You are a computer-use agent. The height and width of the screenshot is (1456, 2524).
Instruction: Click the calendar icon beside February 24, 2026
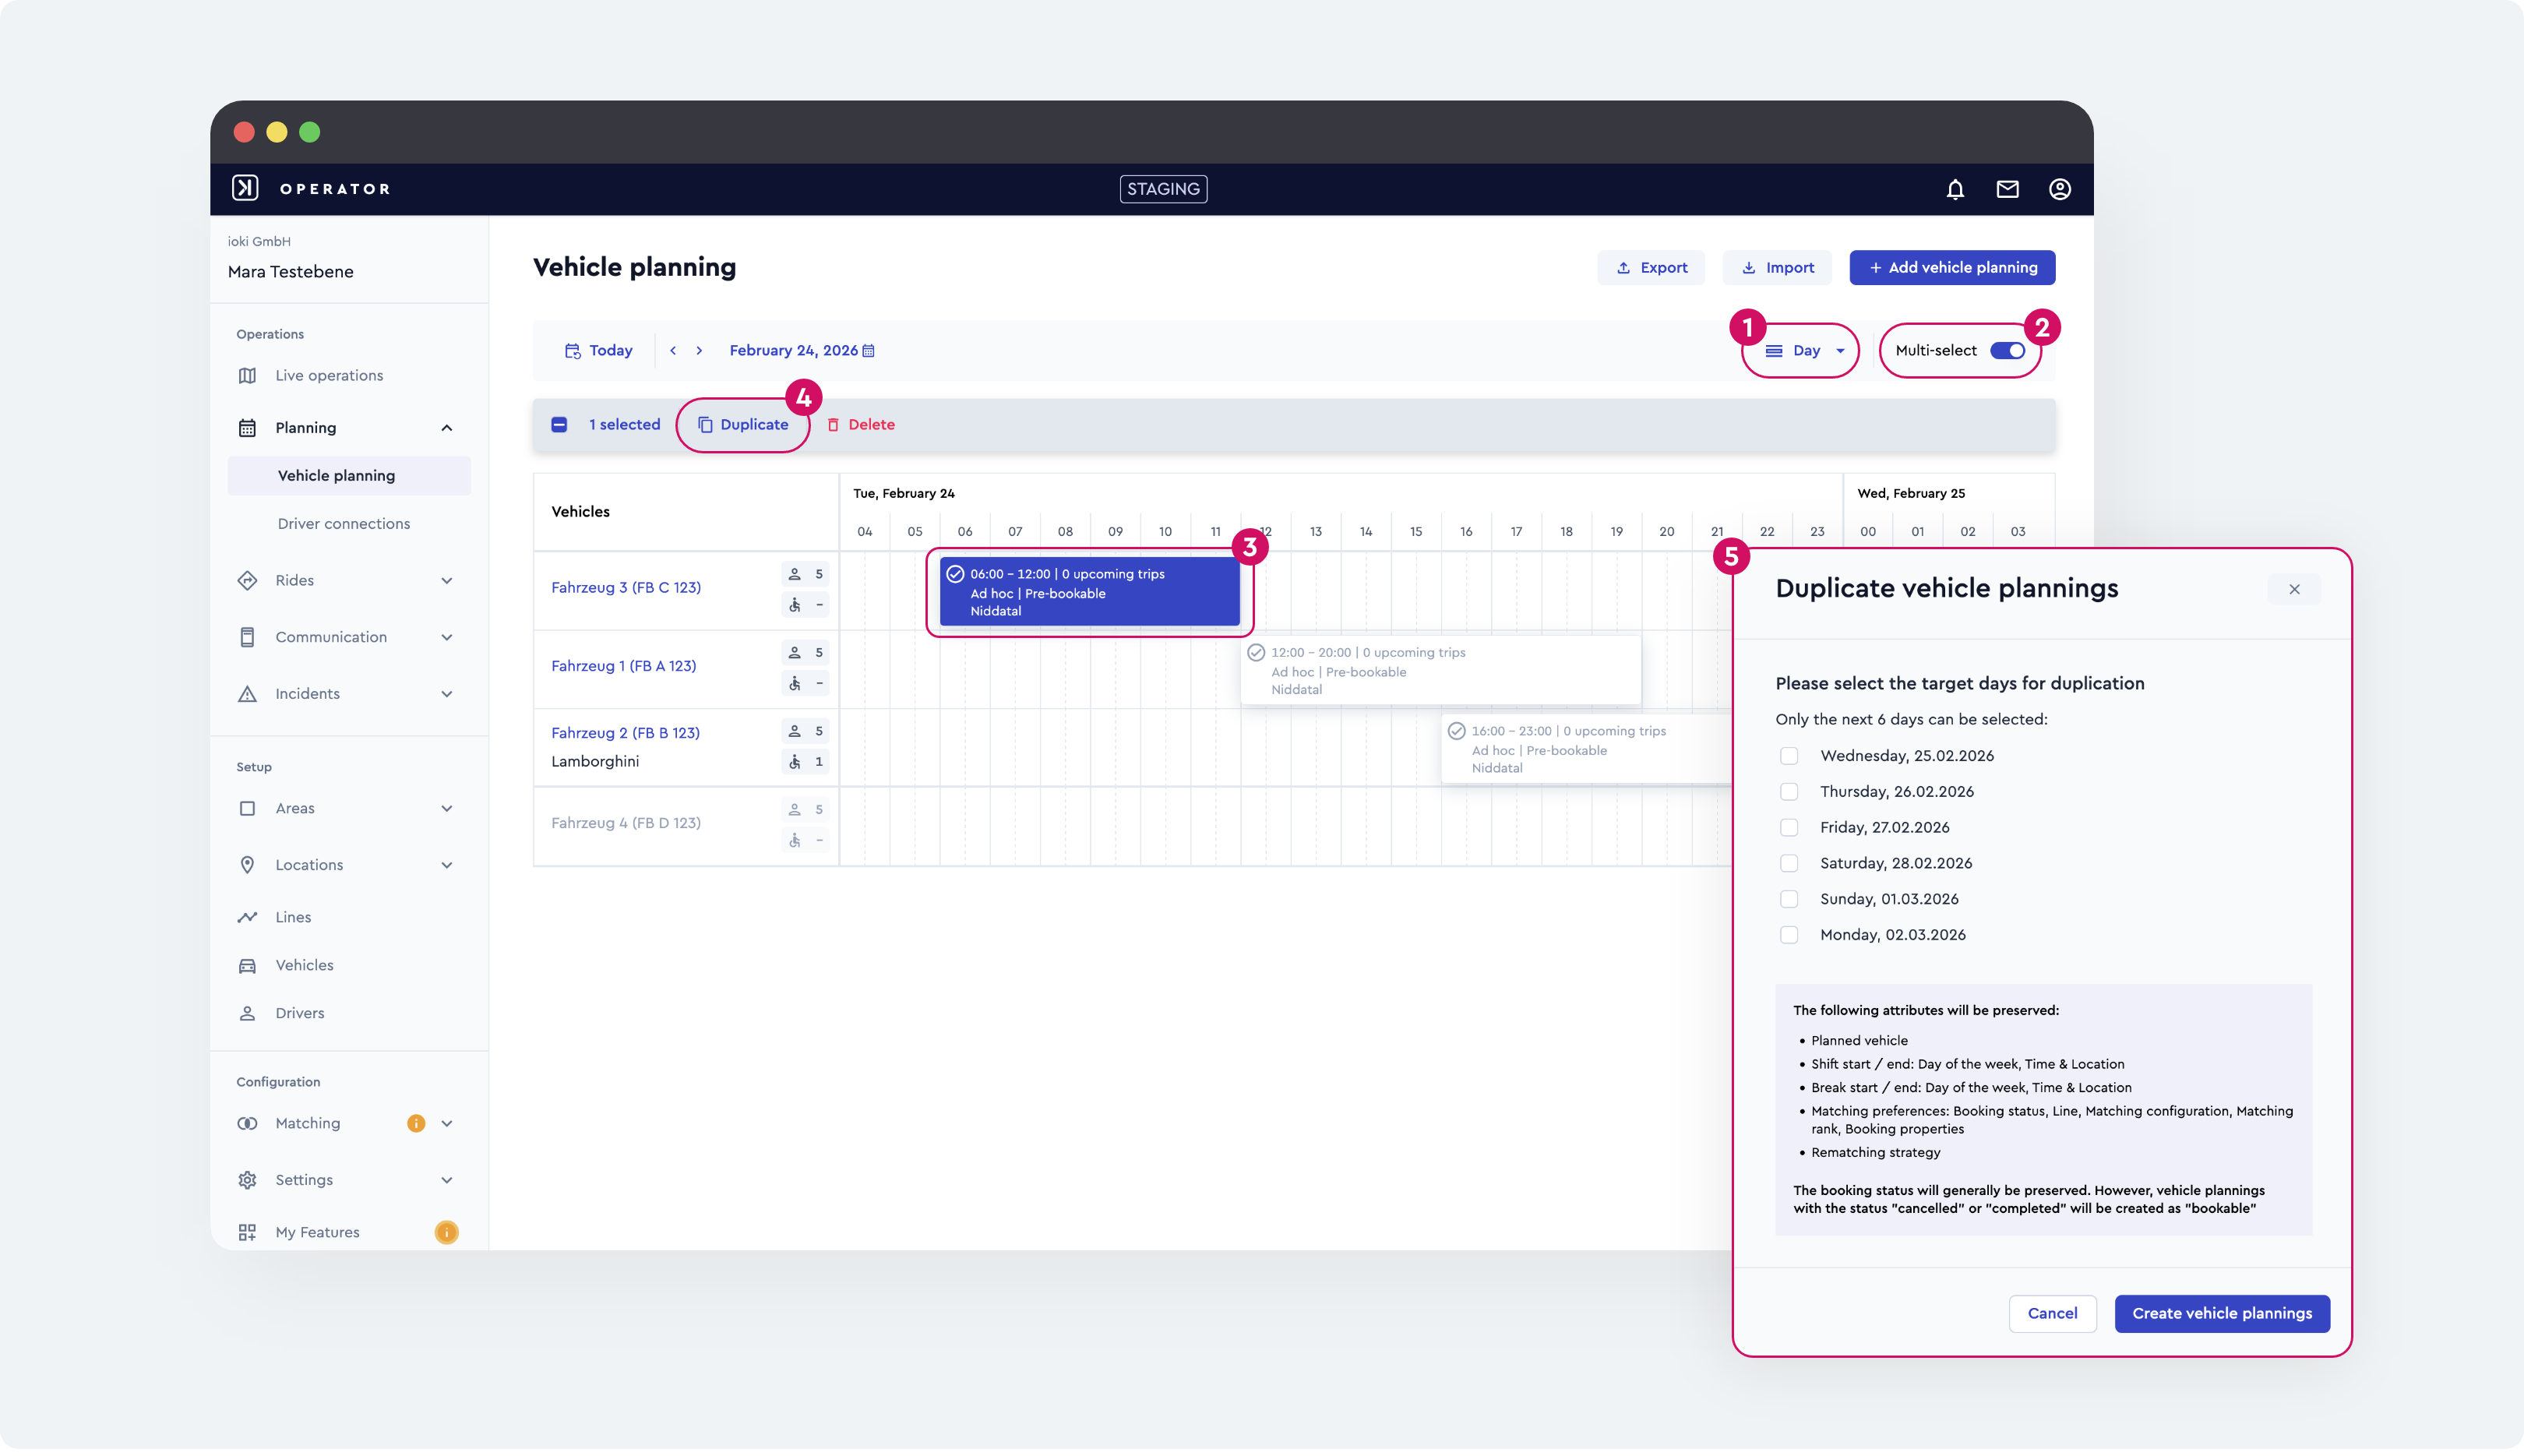coord(868,351)
